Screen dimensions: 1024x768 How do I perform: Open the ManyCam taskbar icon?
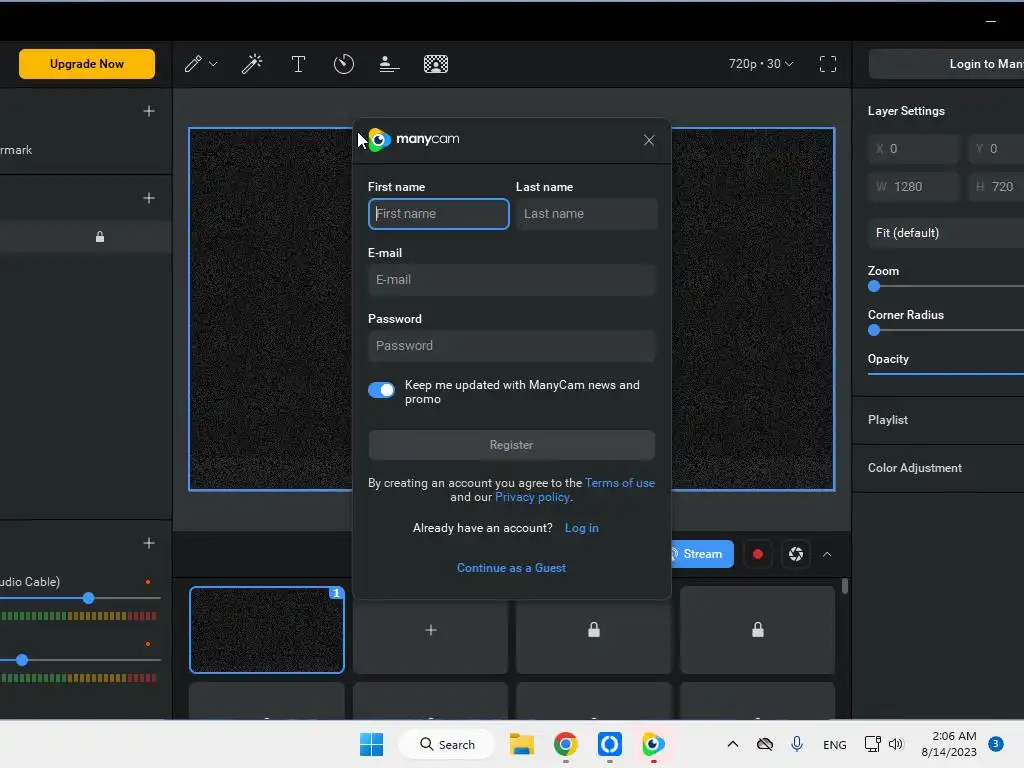653,744
